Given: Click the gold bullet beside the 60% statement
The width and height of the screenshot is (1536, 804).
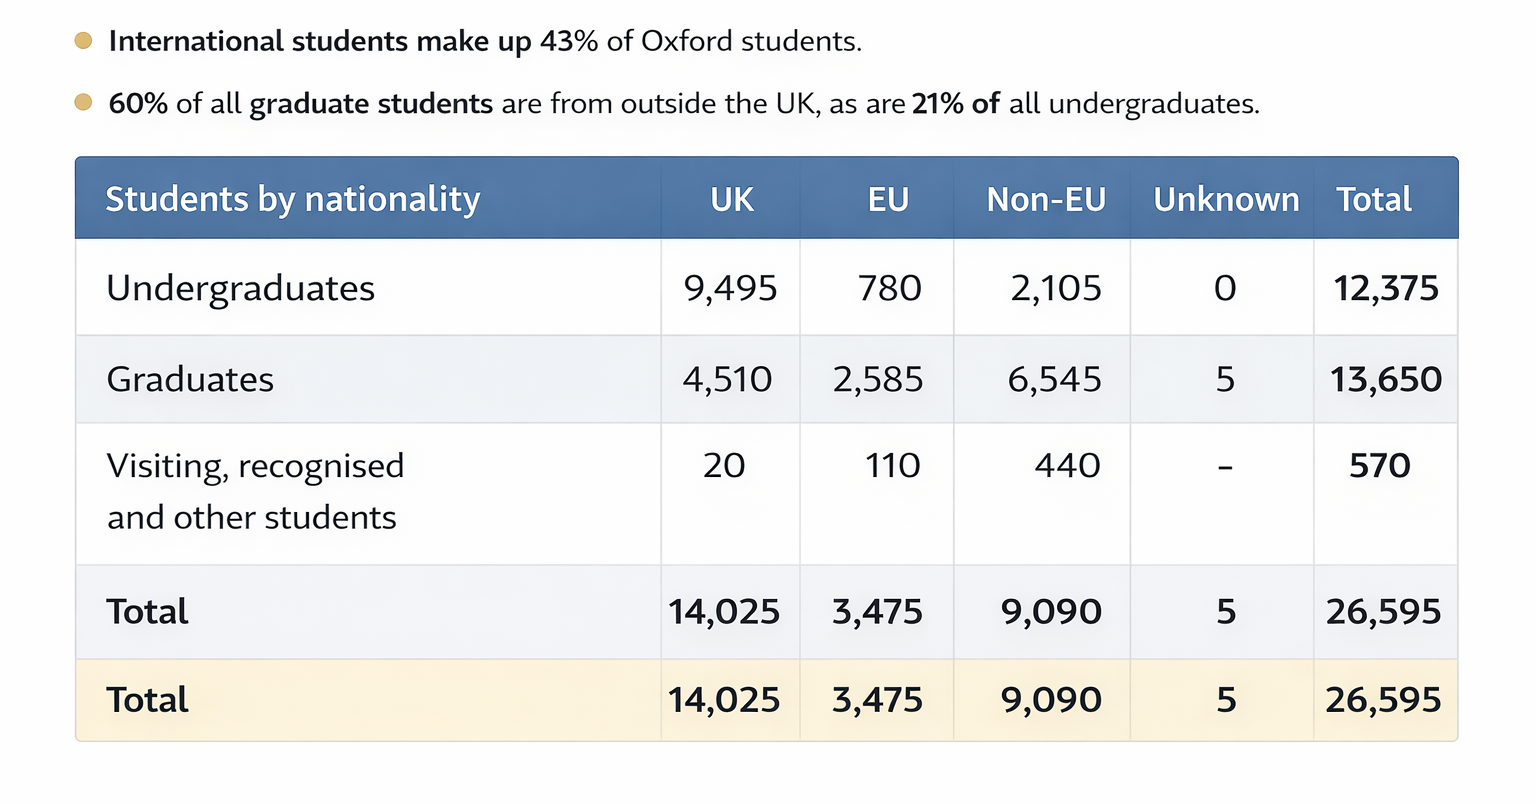Looking at the screenshot, I should tap(84, 102).
